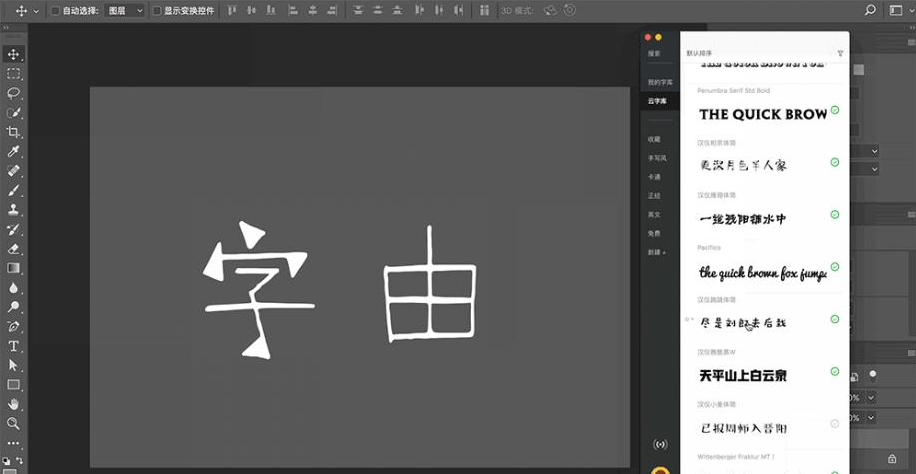Select the Path Selection tool
This screenshot has height=474, width=916.
coord(13,365)
